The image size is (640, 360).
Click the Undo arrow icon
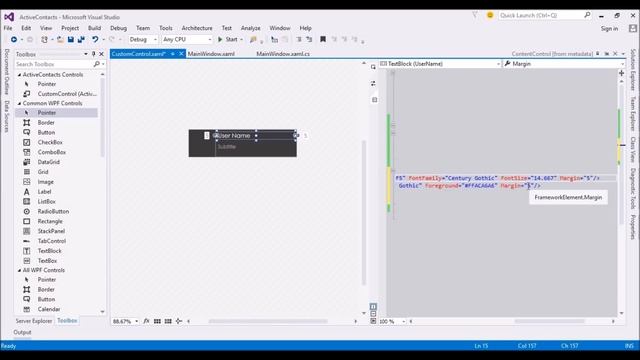(95, 40)
